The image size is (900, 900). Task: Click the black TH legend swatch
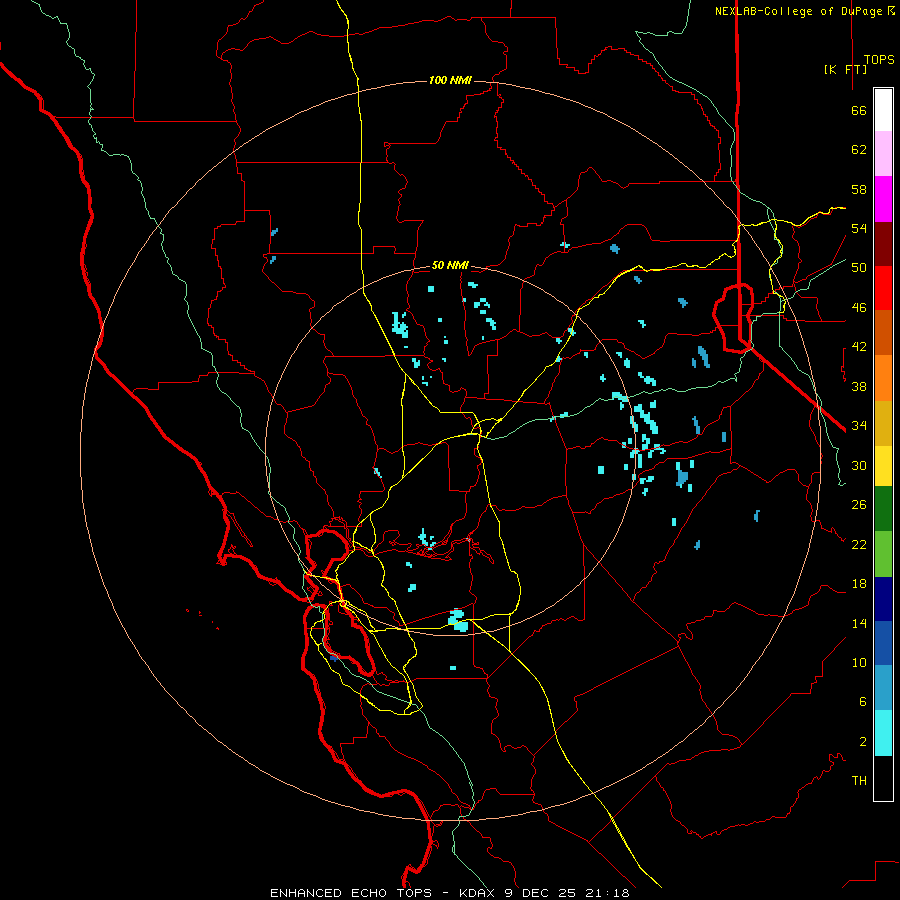pos(883,778)
